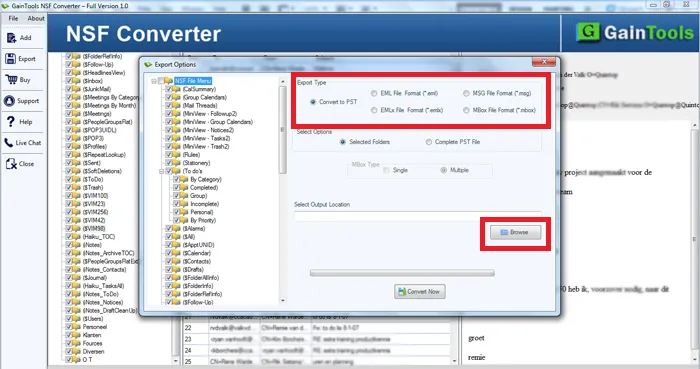Image resolution: width=700 pixels, height=369 pixels.
Task: Uncheck ($Trash) checkbox in main window tree
Action: [x=69, y=187]
